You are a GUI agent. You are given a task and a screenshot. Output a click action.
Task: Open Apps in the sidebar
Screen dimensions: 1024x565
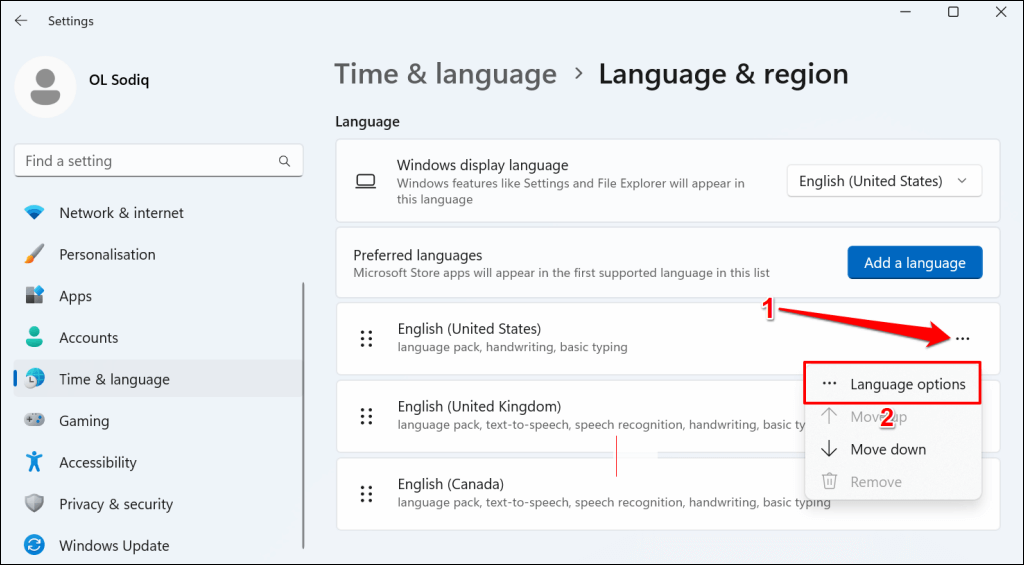pos(75,296)
